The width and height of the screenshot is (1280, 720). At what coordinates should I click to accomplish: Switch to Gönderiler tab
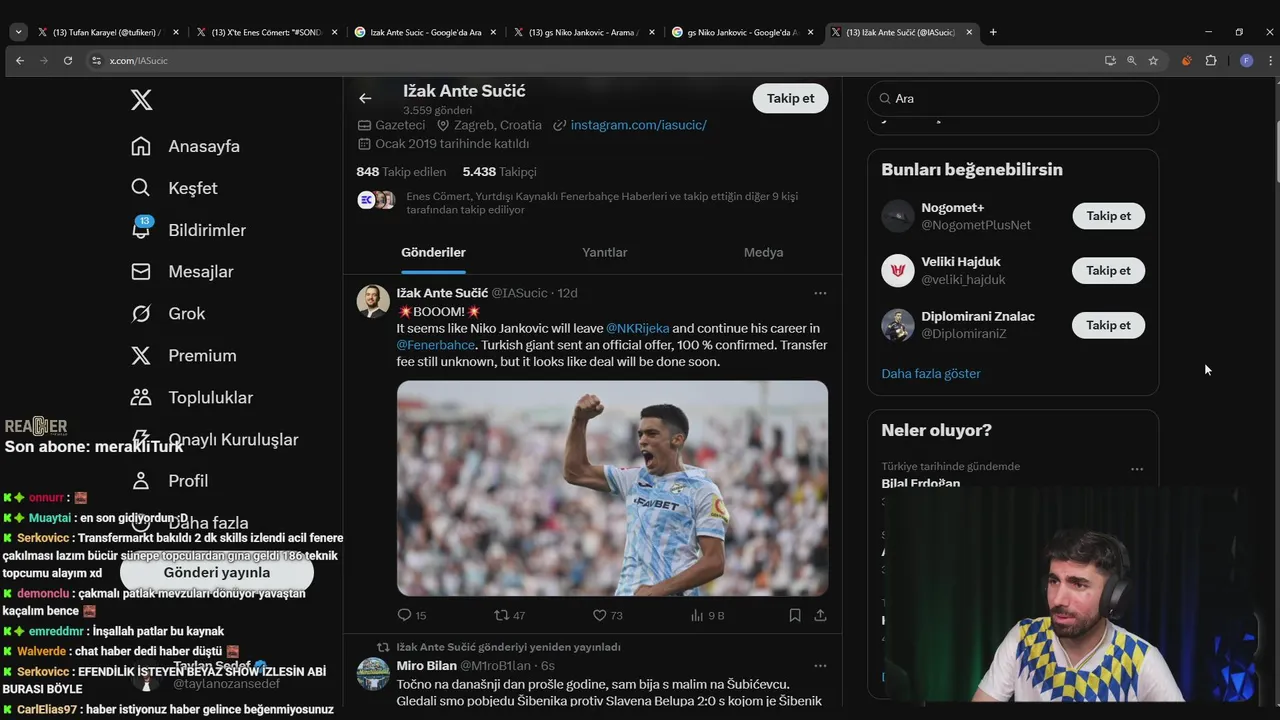433,252
